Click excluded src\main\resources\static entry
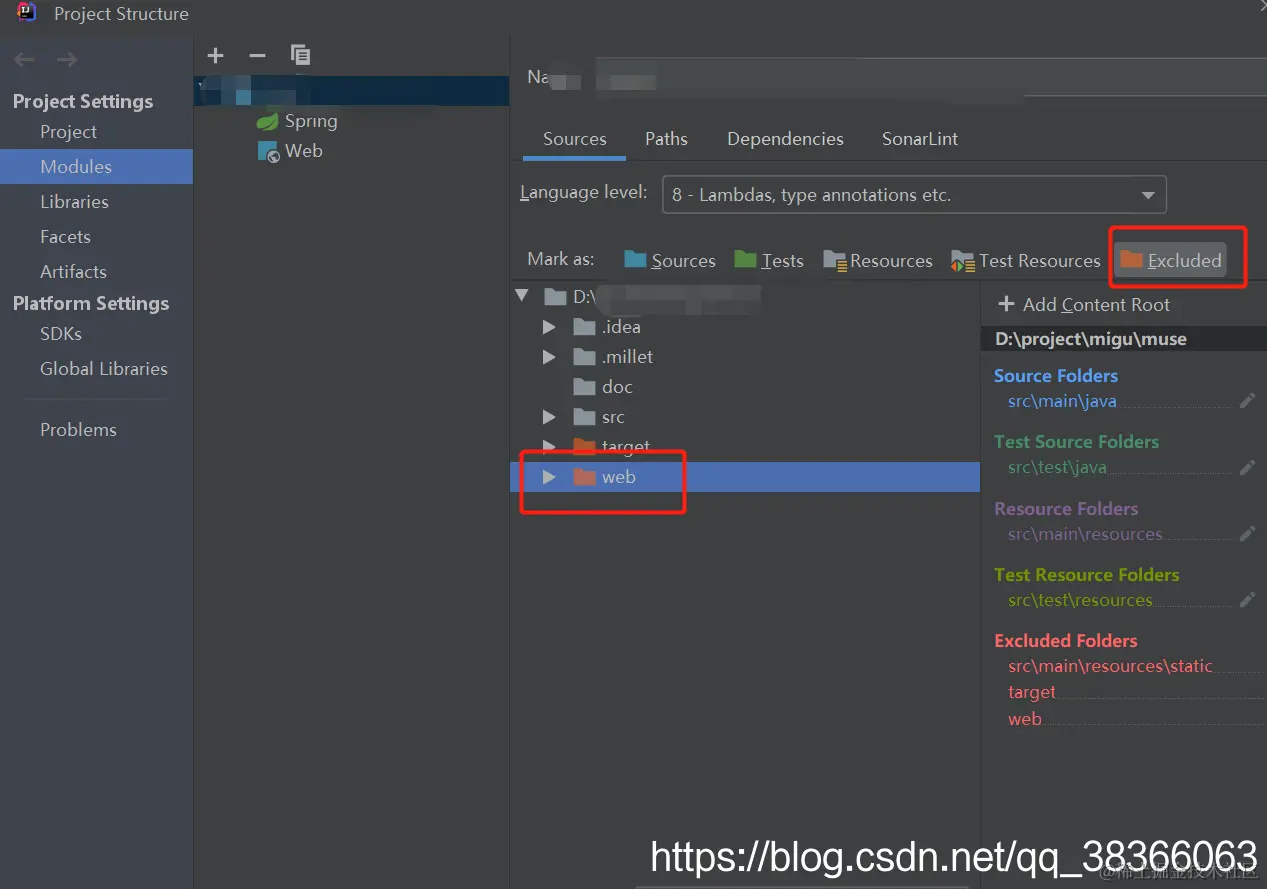Viewport: 1267px width, 889px height. click(1110, 666)
